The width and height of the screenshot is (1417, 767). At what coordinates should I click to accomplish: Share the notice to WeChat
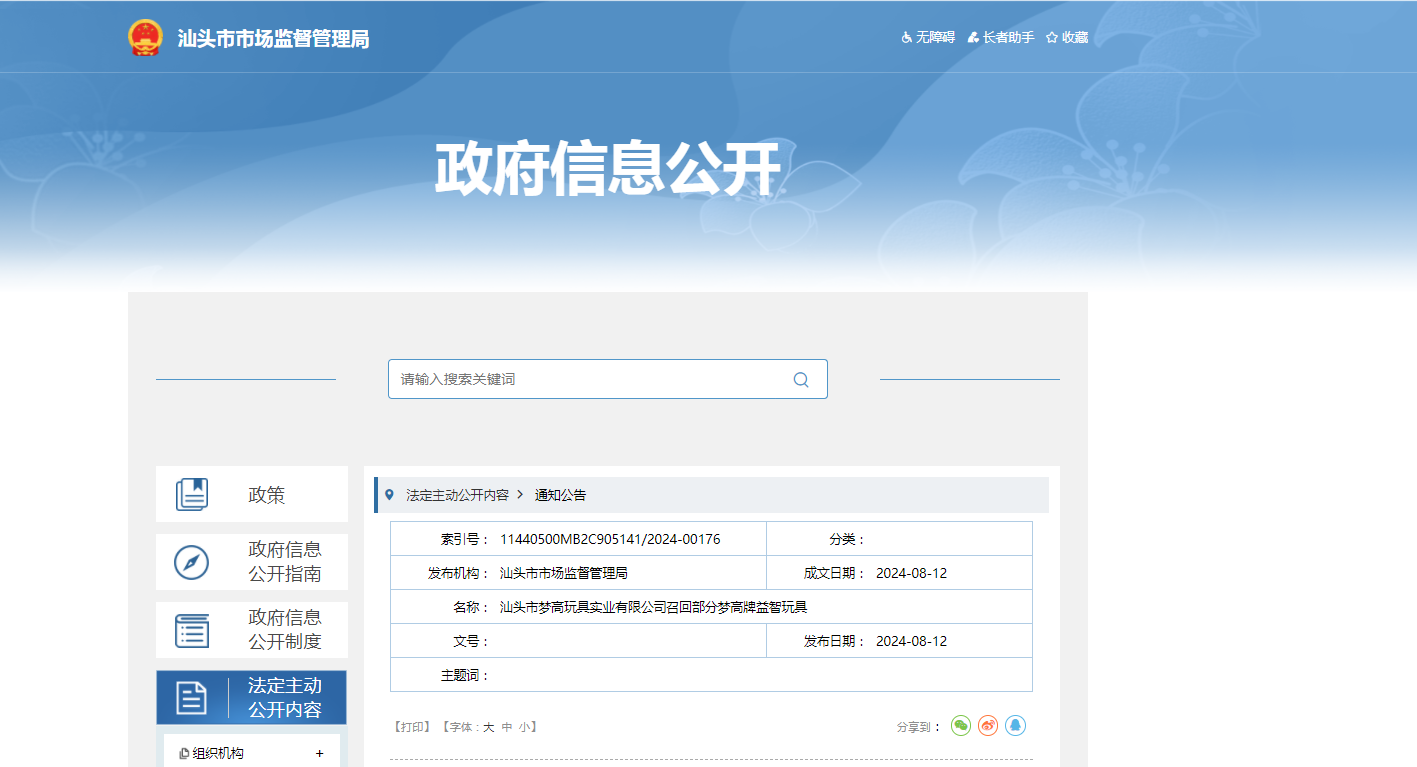[961, 726]
